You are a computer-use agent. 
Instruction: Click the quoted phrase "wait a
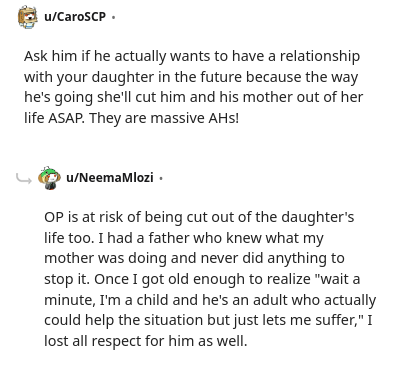(338, 279)
